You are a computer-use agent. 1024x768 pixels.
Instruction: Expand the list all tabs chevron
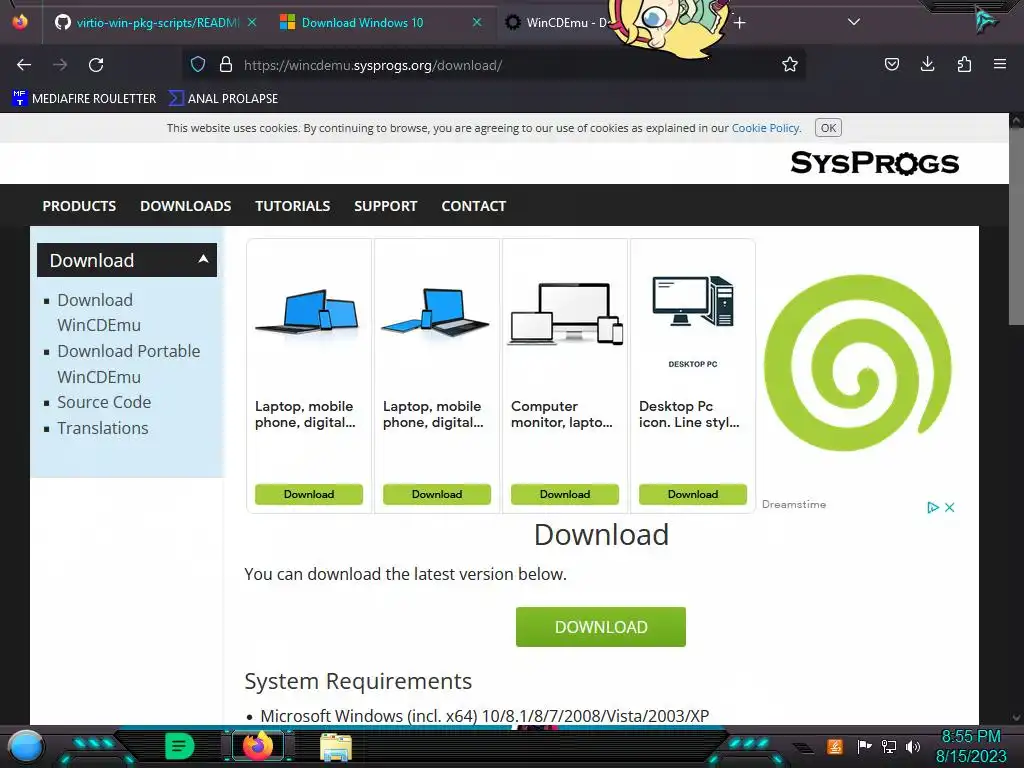tap(854, 22)
